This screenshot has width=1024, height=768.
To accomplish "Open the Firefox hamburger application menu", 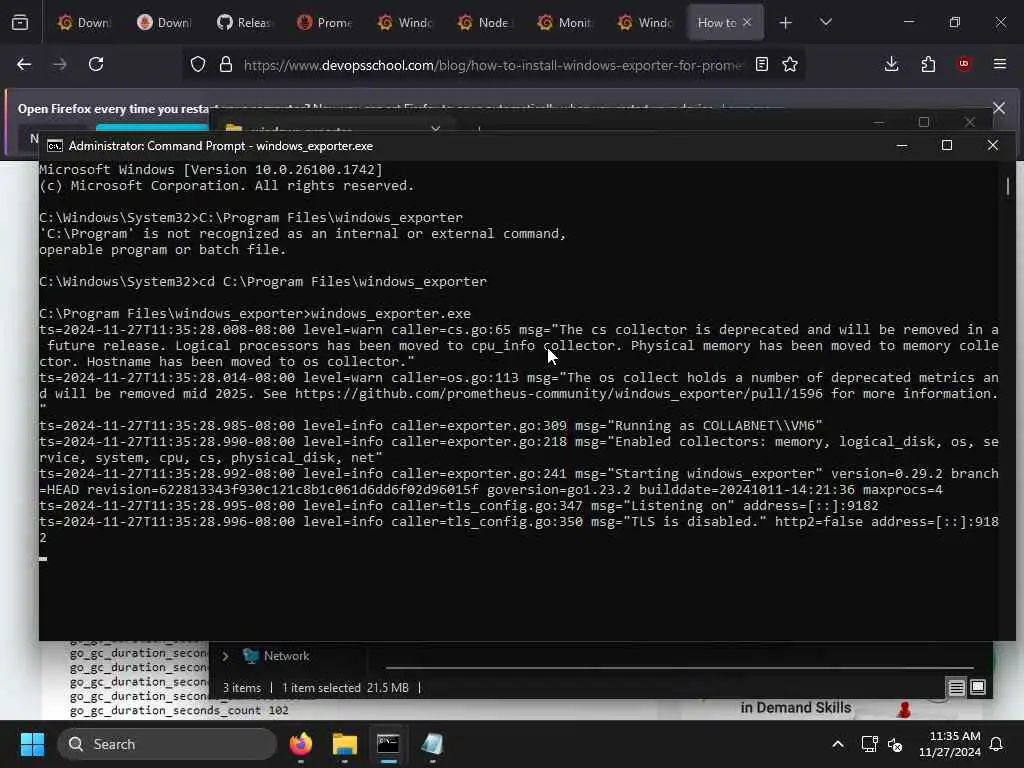I will coord(1000,64).
